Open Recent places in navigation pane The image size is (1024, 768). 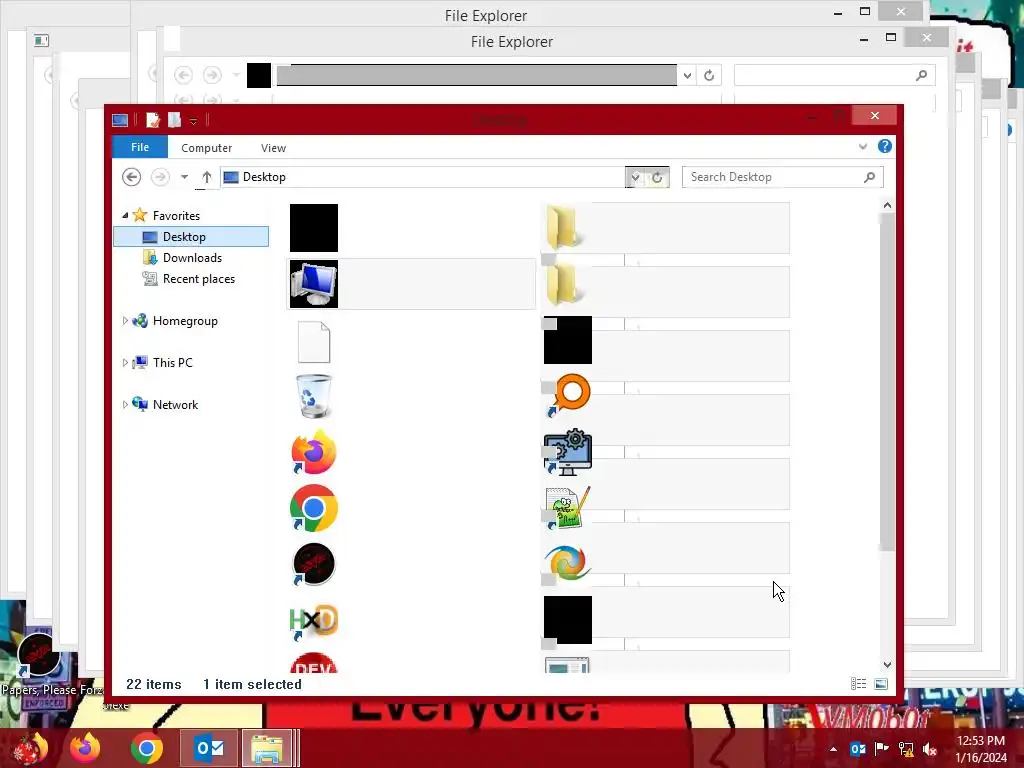click(199, 279)
